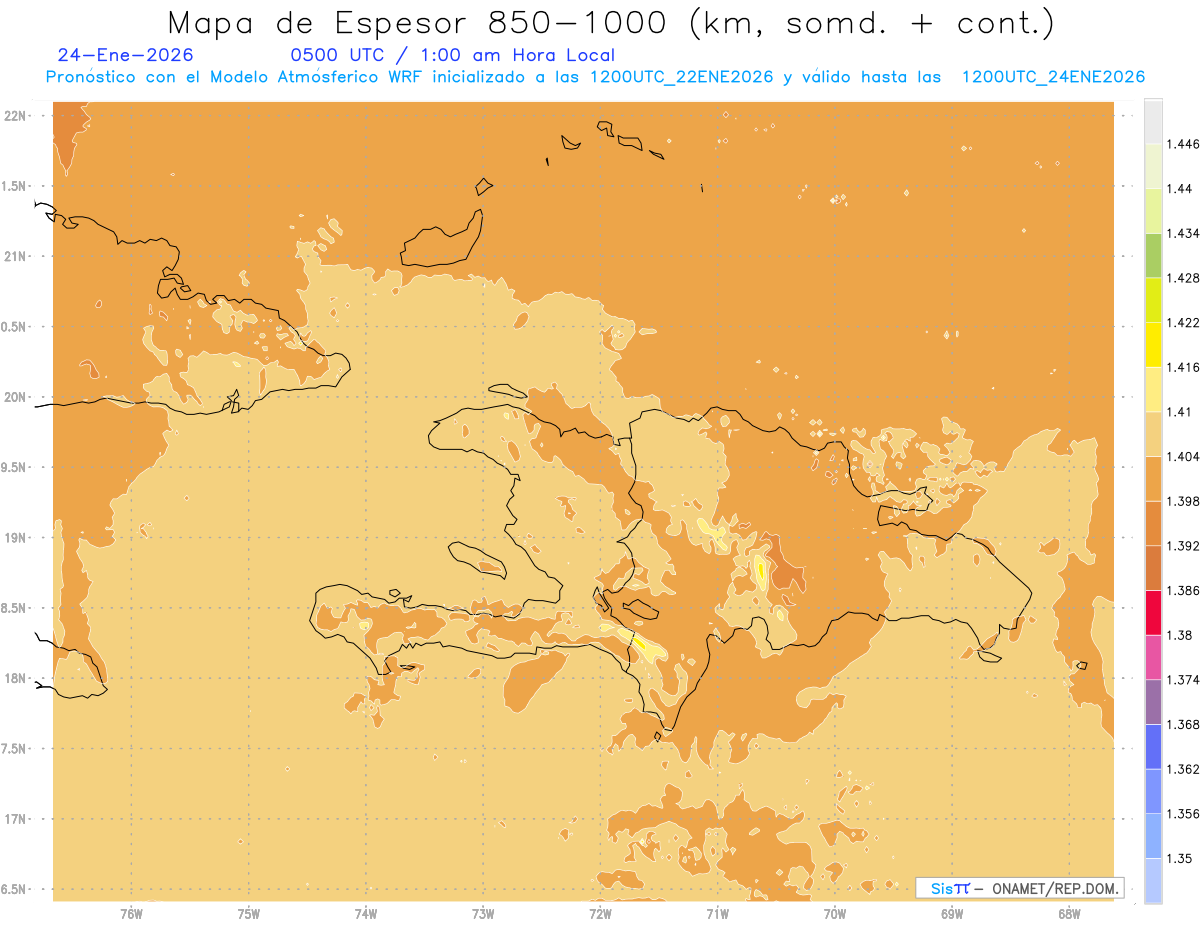The height and width of the screenshot is (927, 1200).
Task: Click the green band in the colorbar
Action: coord(1153,255)
